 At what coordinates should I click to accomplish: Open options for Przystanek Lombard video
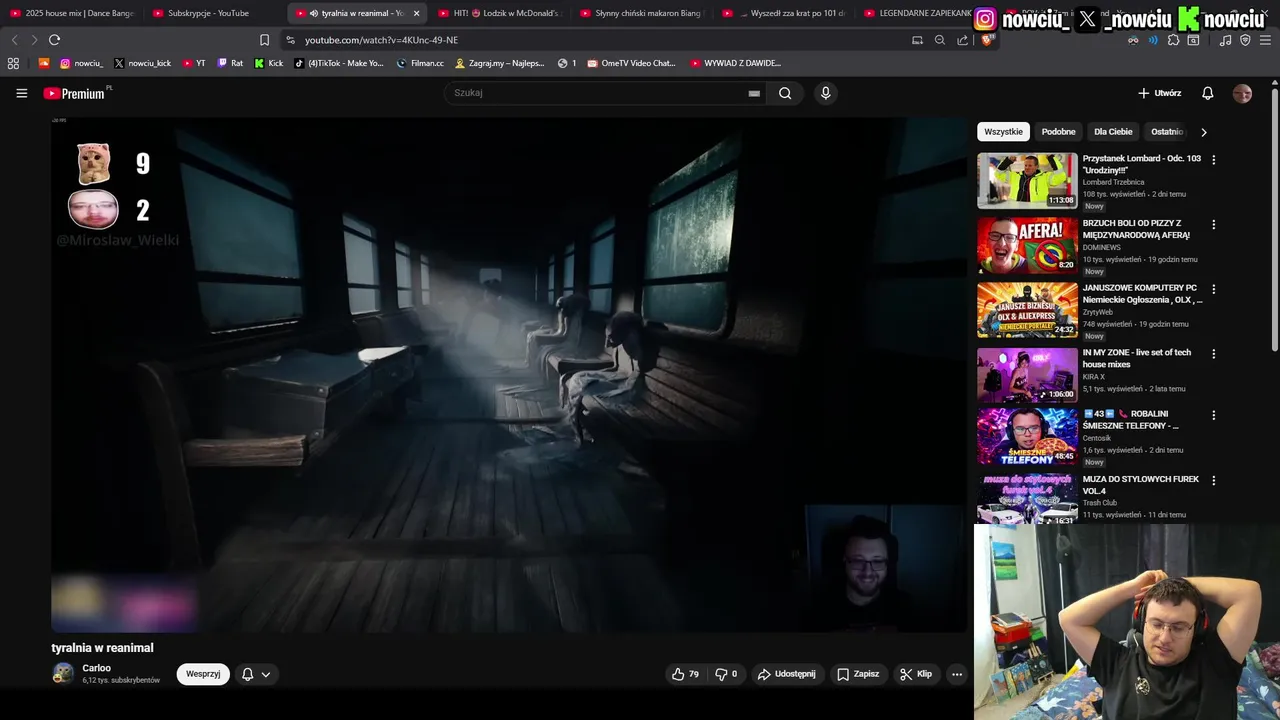pos(1214,160)
